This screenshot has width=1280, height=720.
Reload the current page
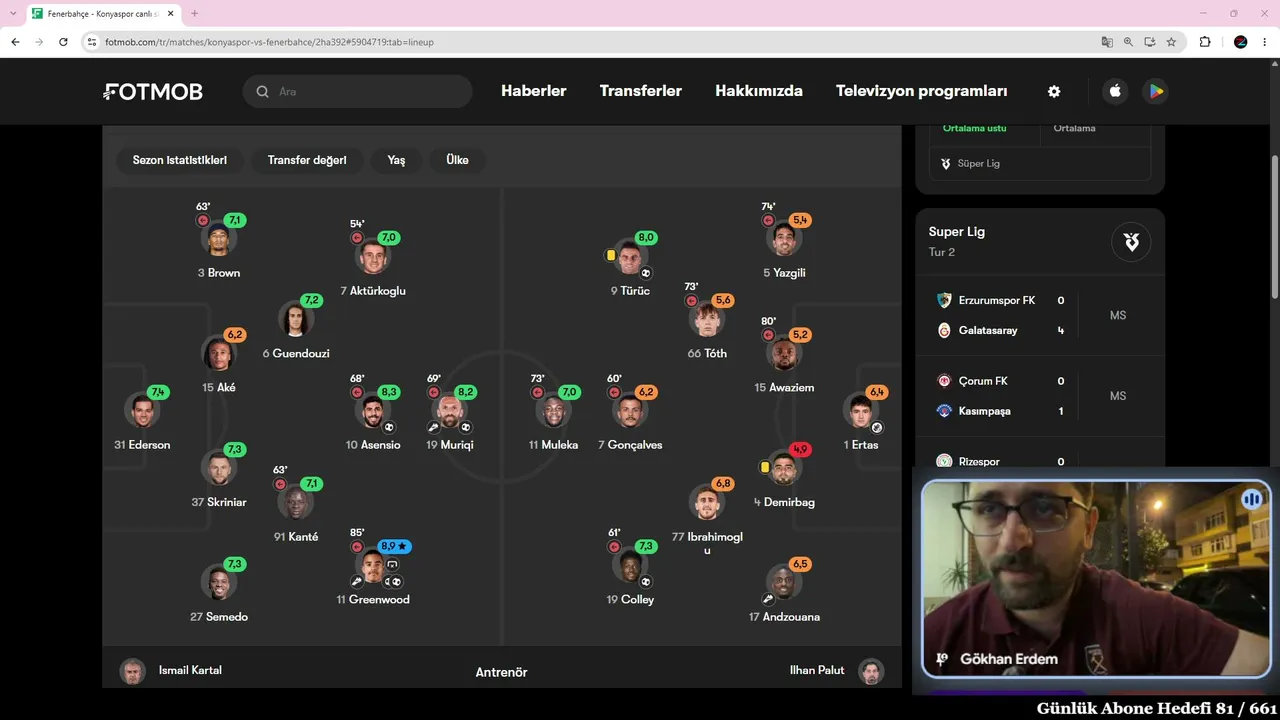tap(63, 42)
